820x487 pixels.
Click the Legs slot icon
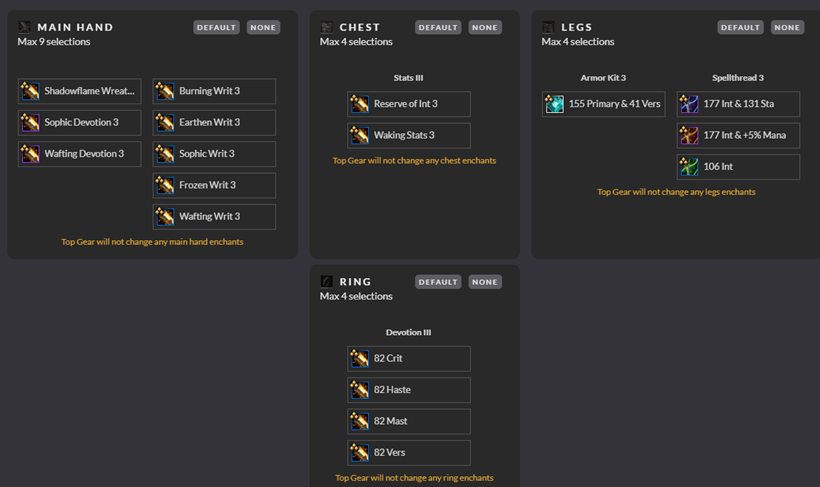548,27
